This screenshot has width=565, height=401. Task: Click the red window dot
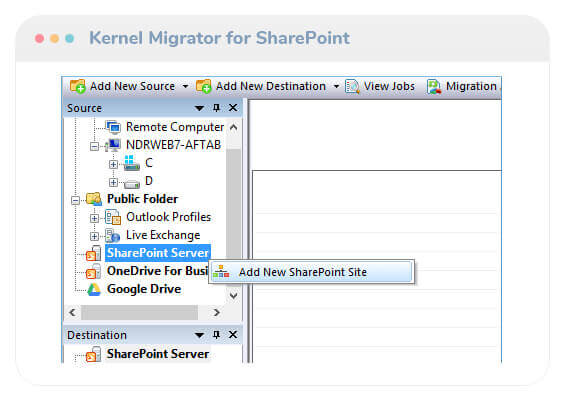(40, 38)
